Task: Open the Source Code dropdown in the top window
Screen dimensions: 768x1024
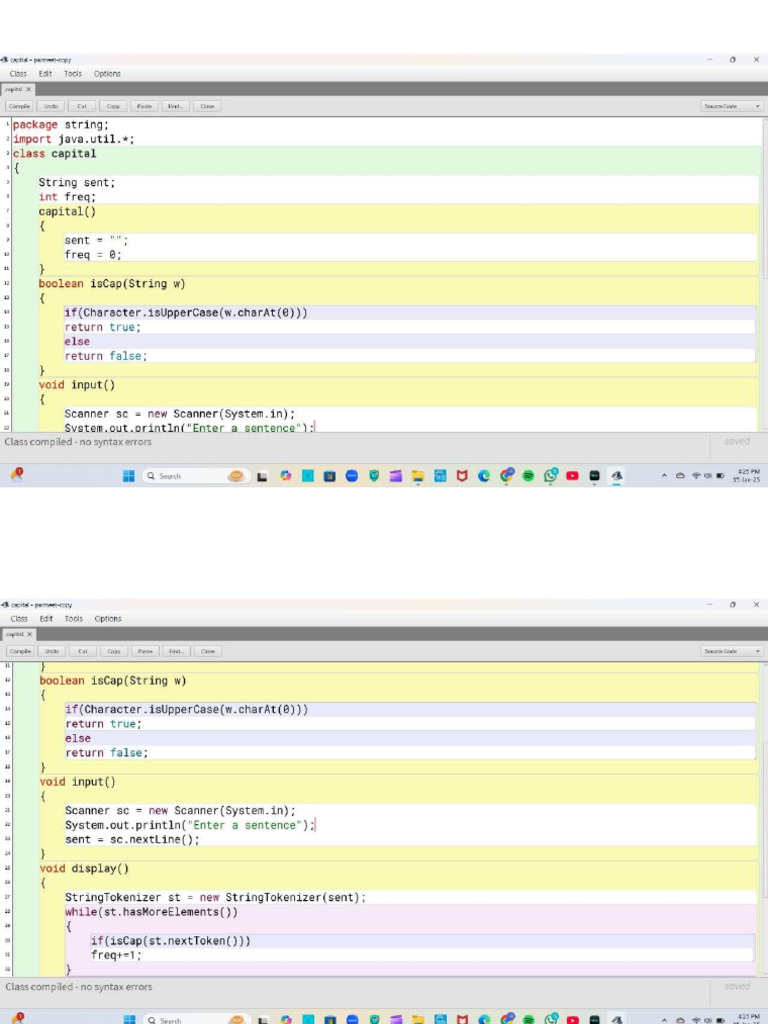Action: tap(731, 106)
